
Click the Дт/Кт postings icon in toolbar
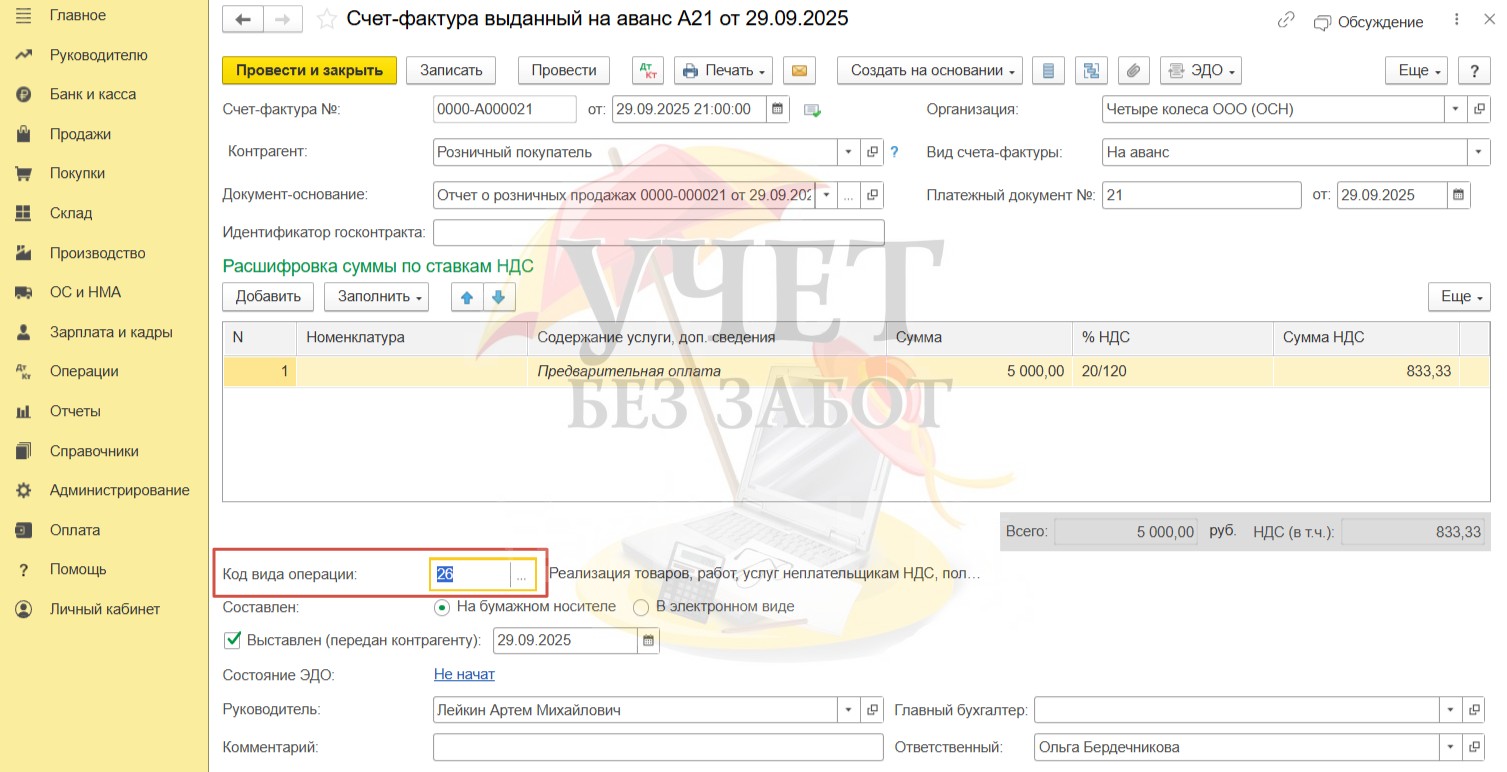coord(648,70)
